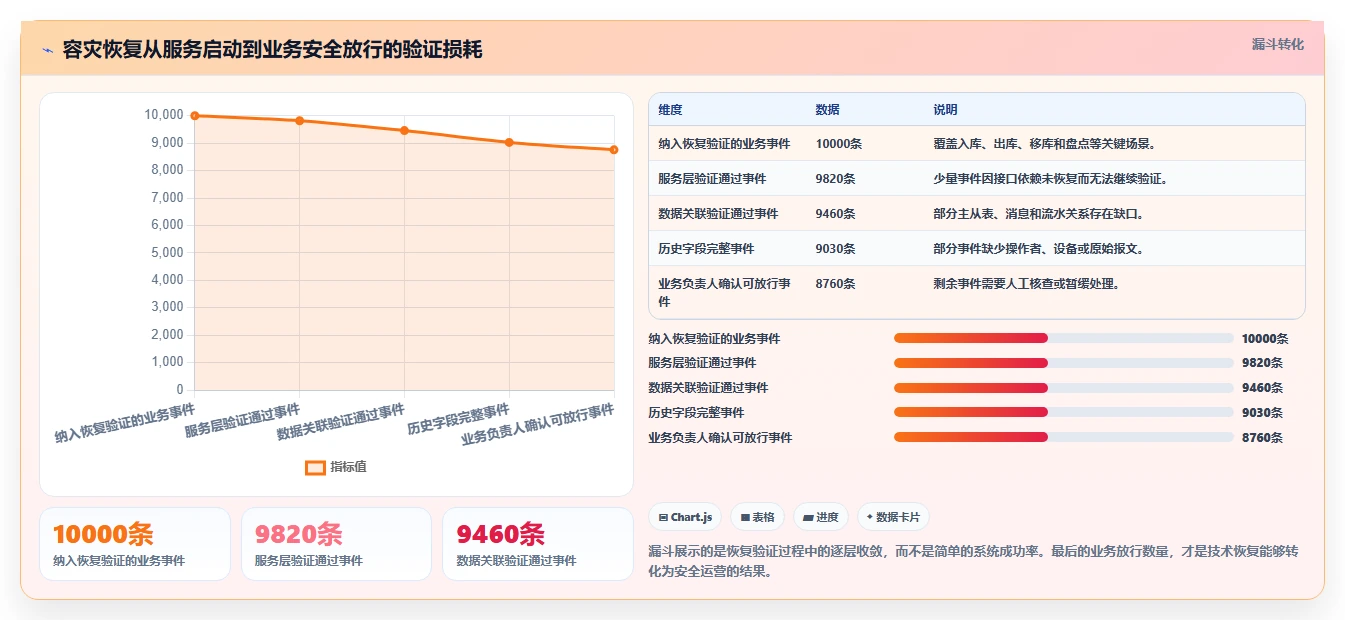The image size is (1345, 620).
Task: Select table row 服务层验证通过事件
Action: 977,178
